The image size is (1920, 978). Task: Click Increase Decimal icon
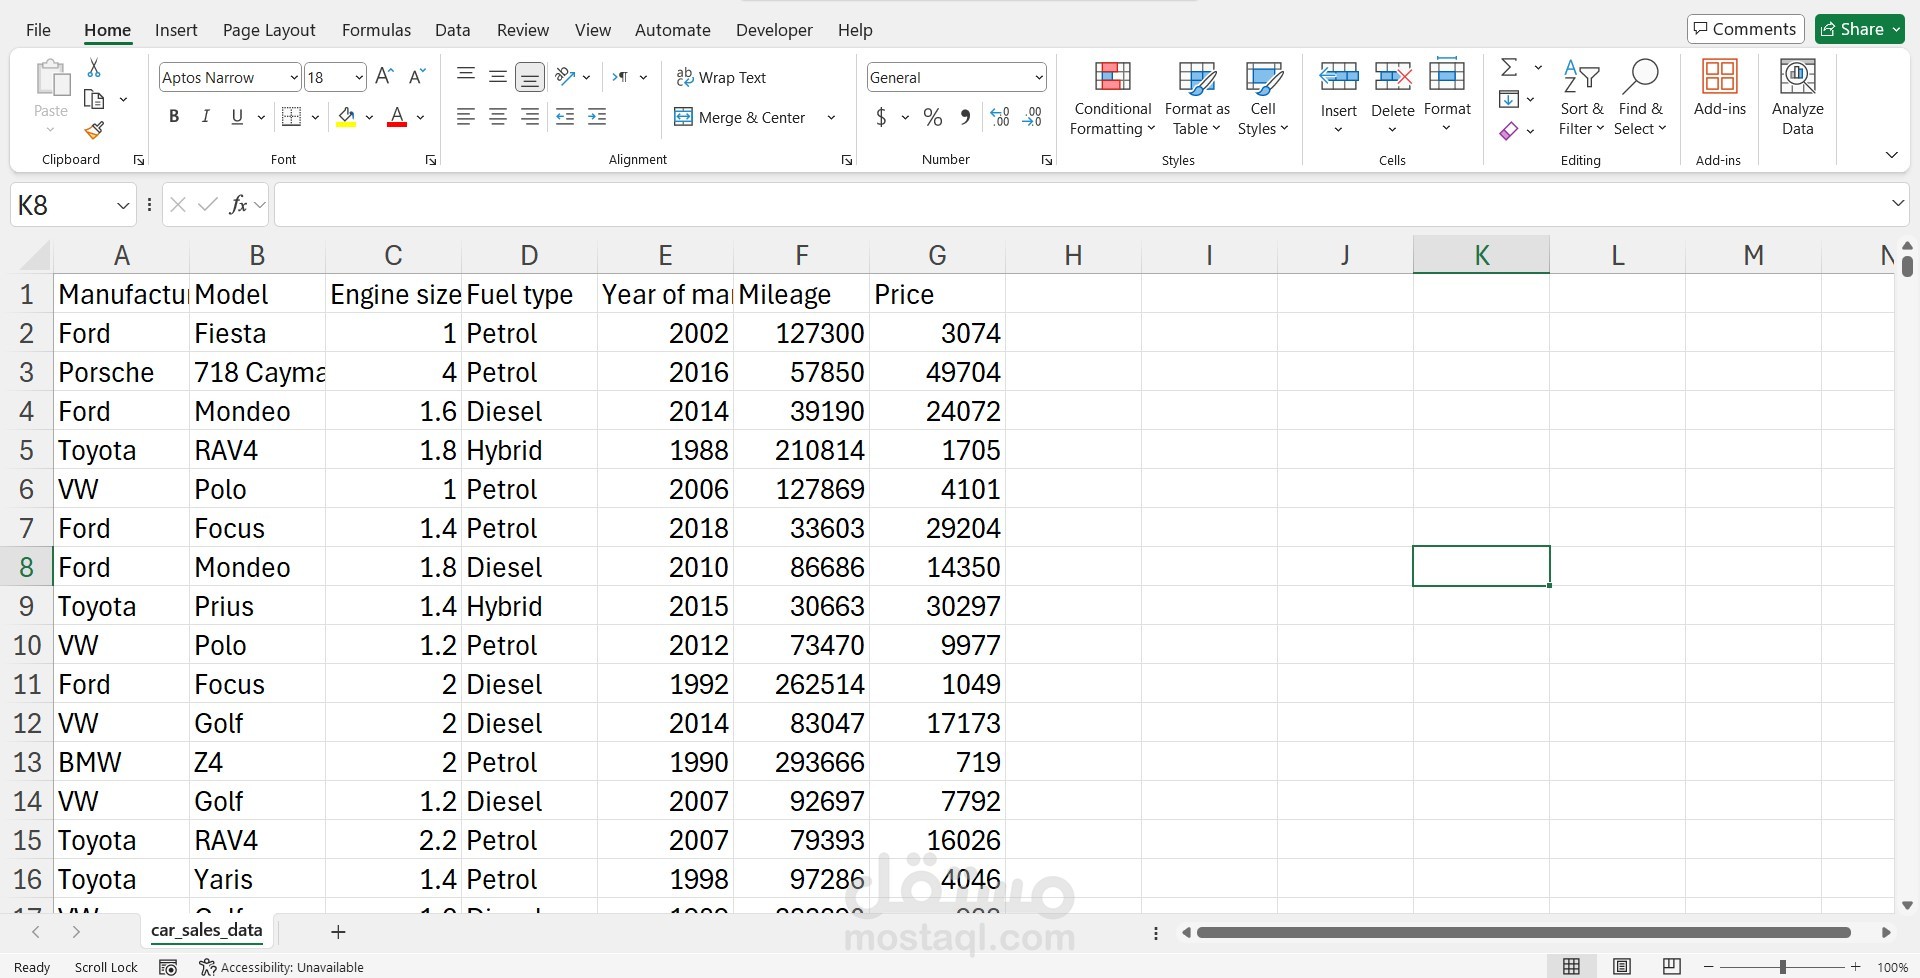click(x=1000, y=117)
